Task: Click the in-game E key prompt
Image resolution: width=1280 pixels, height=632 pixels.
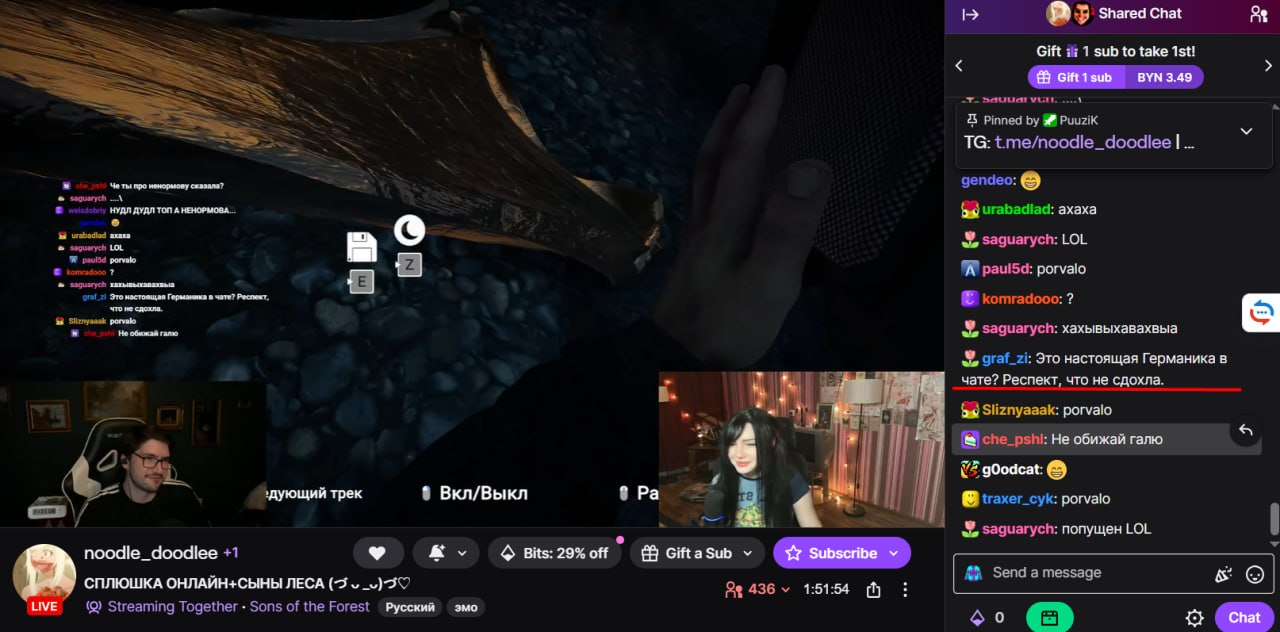Action: pos(361,282)
